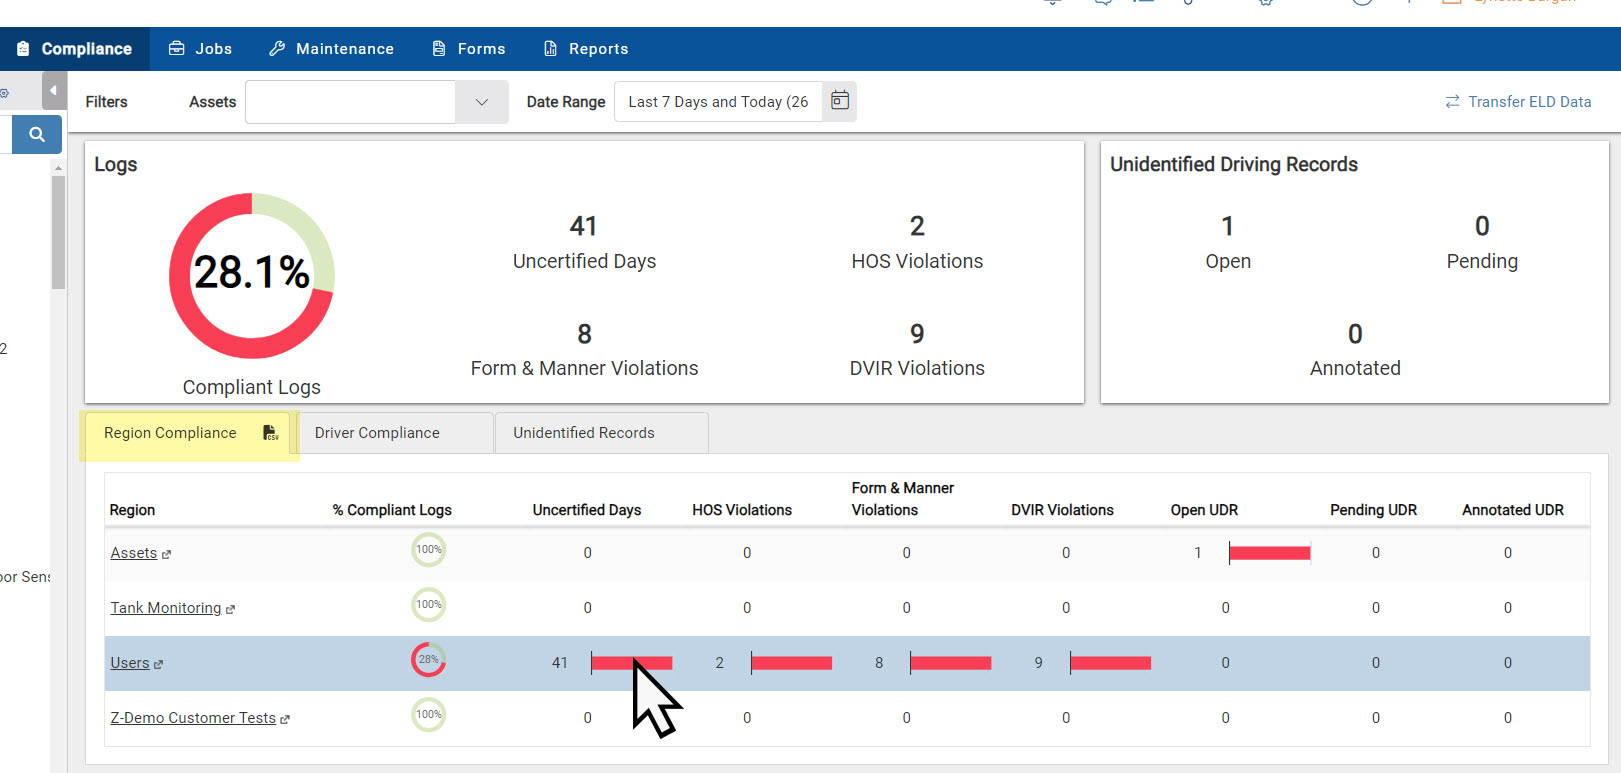Click Transfer ELD Data link
The height and width of the screenshot is (773, 1621).
1529,102
